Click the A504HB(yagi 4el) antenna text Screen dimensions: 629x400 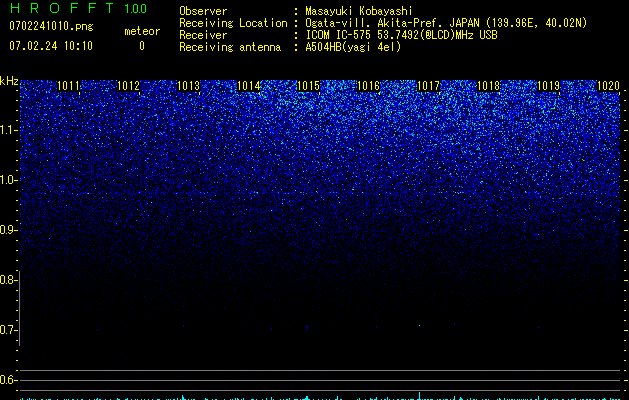coord(353,47)
